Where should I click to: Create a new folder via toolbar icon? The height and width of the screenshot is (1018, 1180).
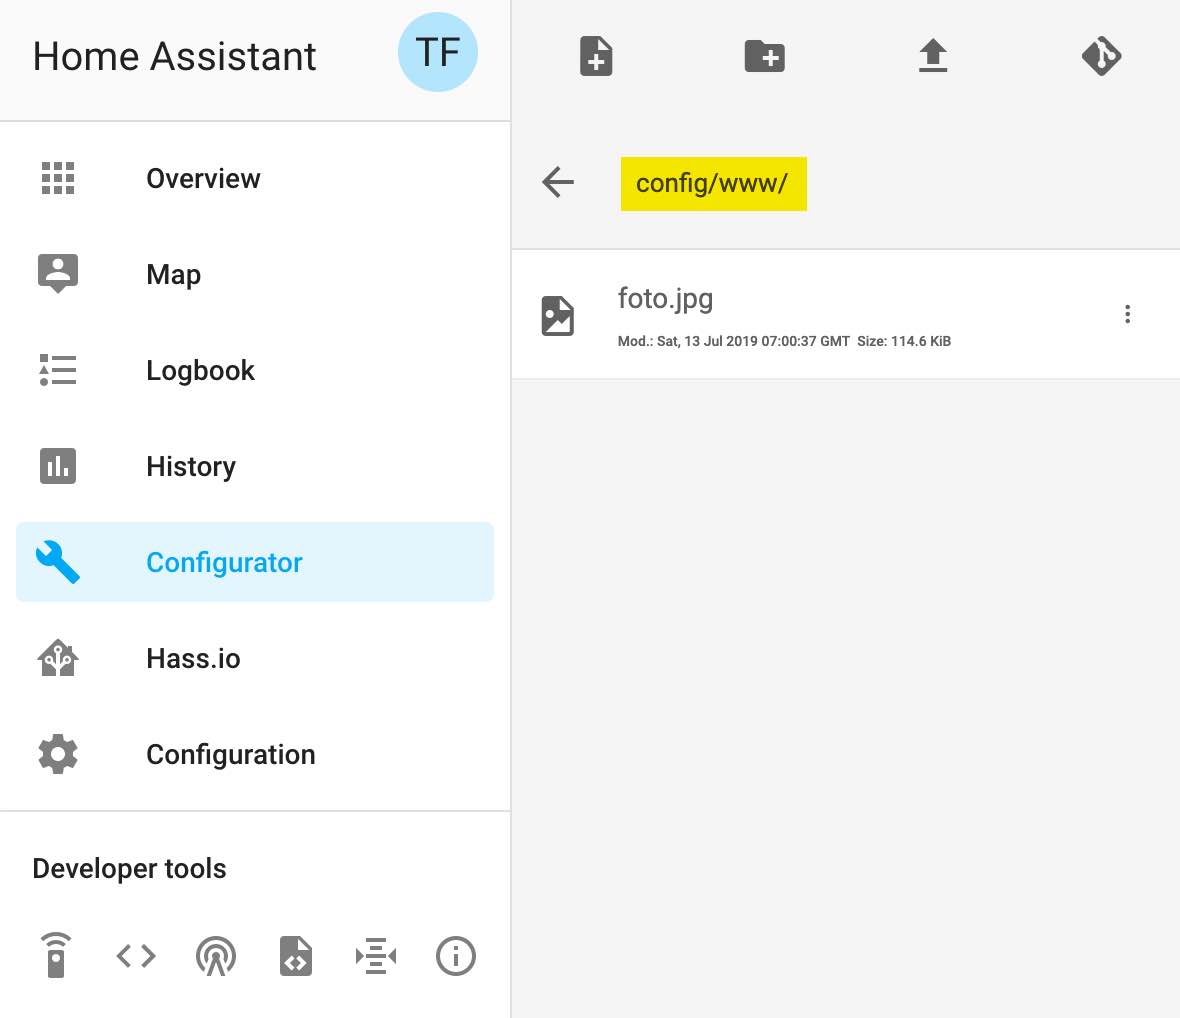coord(765,56)
